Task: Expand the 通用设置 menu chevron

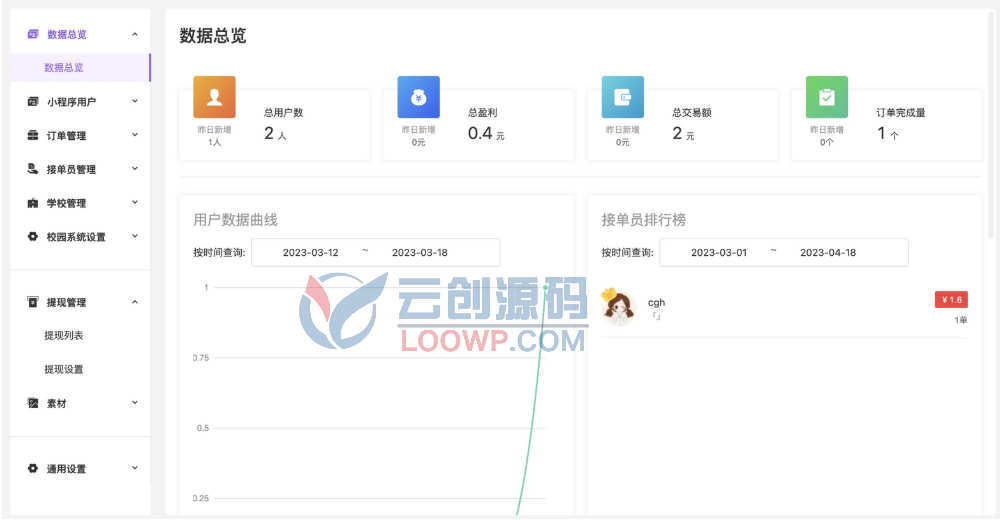Action: click(x=135, y=468)
